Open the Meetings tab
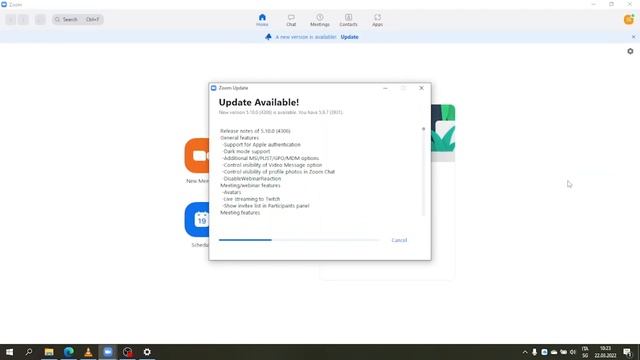This screenshot has height=360, width=640. (x=320, y=20)
